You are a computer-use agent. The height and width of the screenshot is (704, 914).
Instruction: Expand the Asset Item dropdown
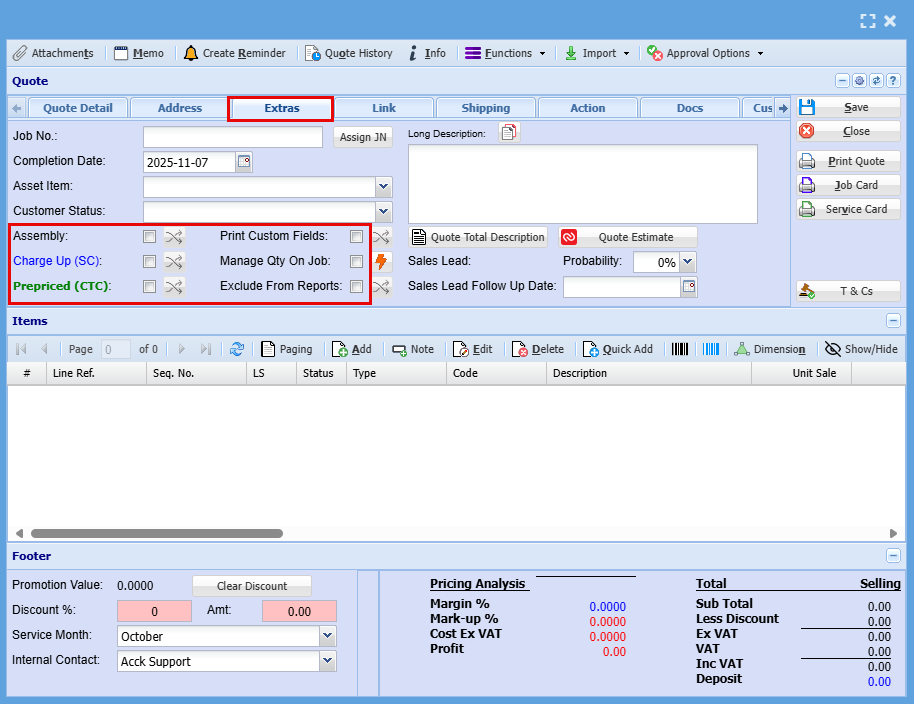point(383,186)
